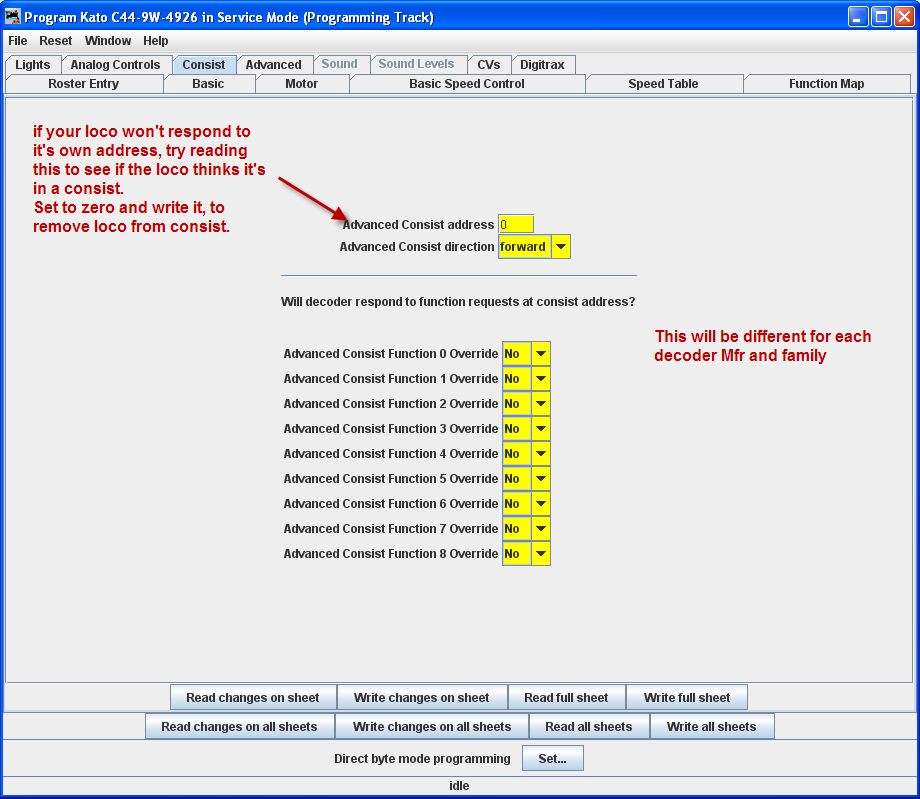Click the Set... programming mode button
The image size is (920, 799).
(x=552, y=759)
